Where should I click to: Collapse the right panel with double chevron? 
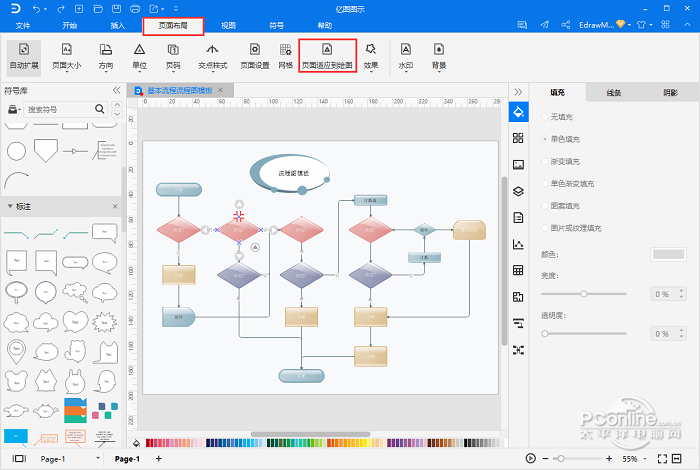click(518, 92)
